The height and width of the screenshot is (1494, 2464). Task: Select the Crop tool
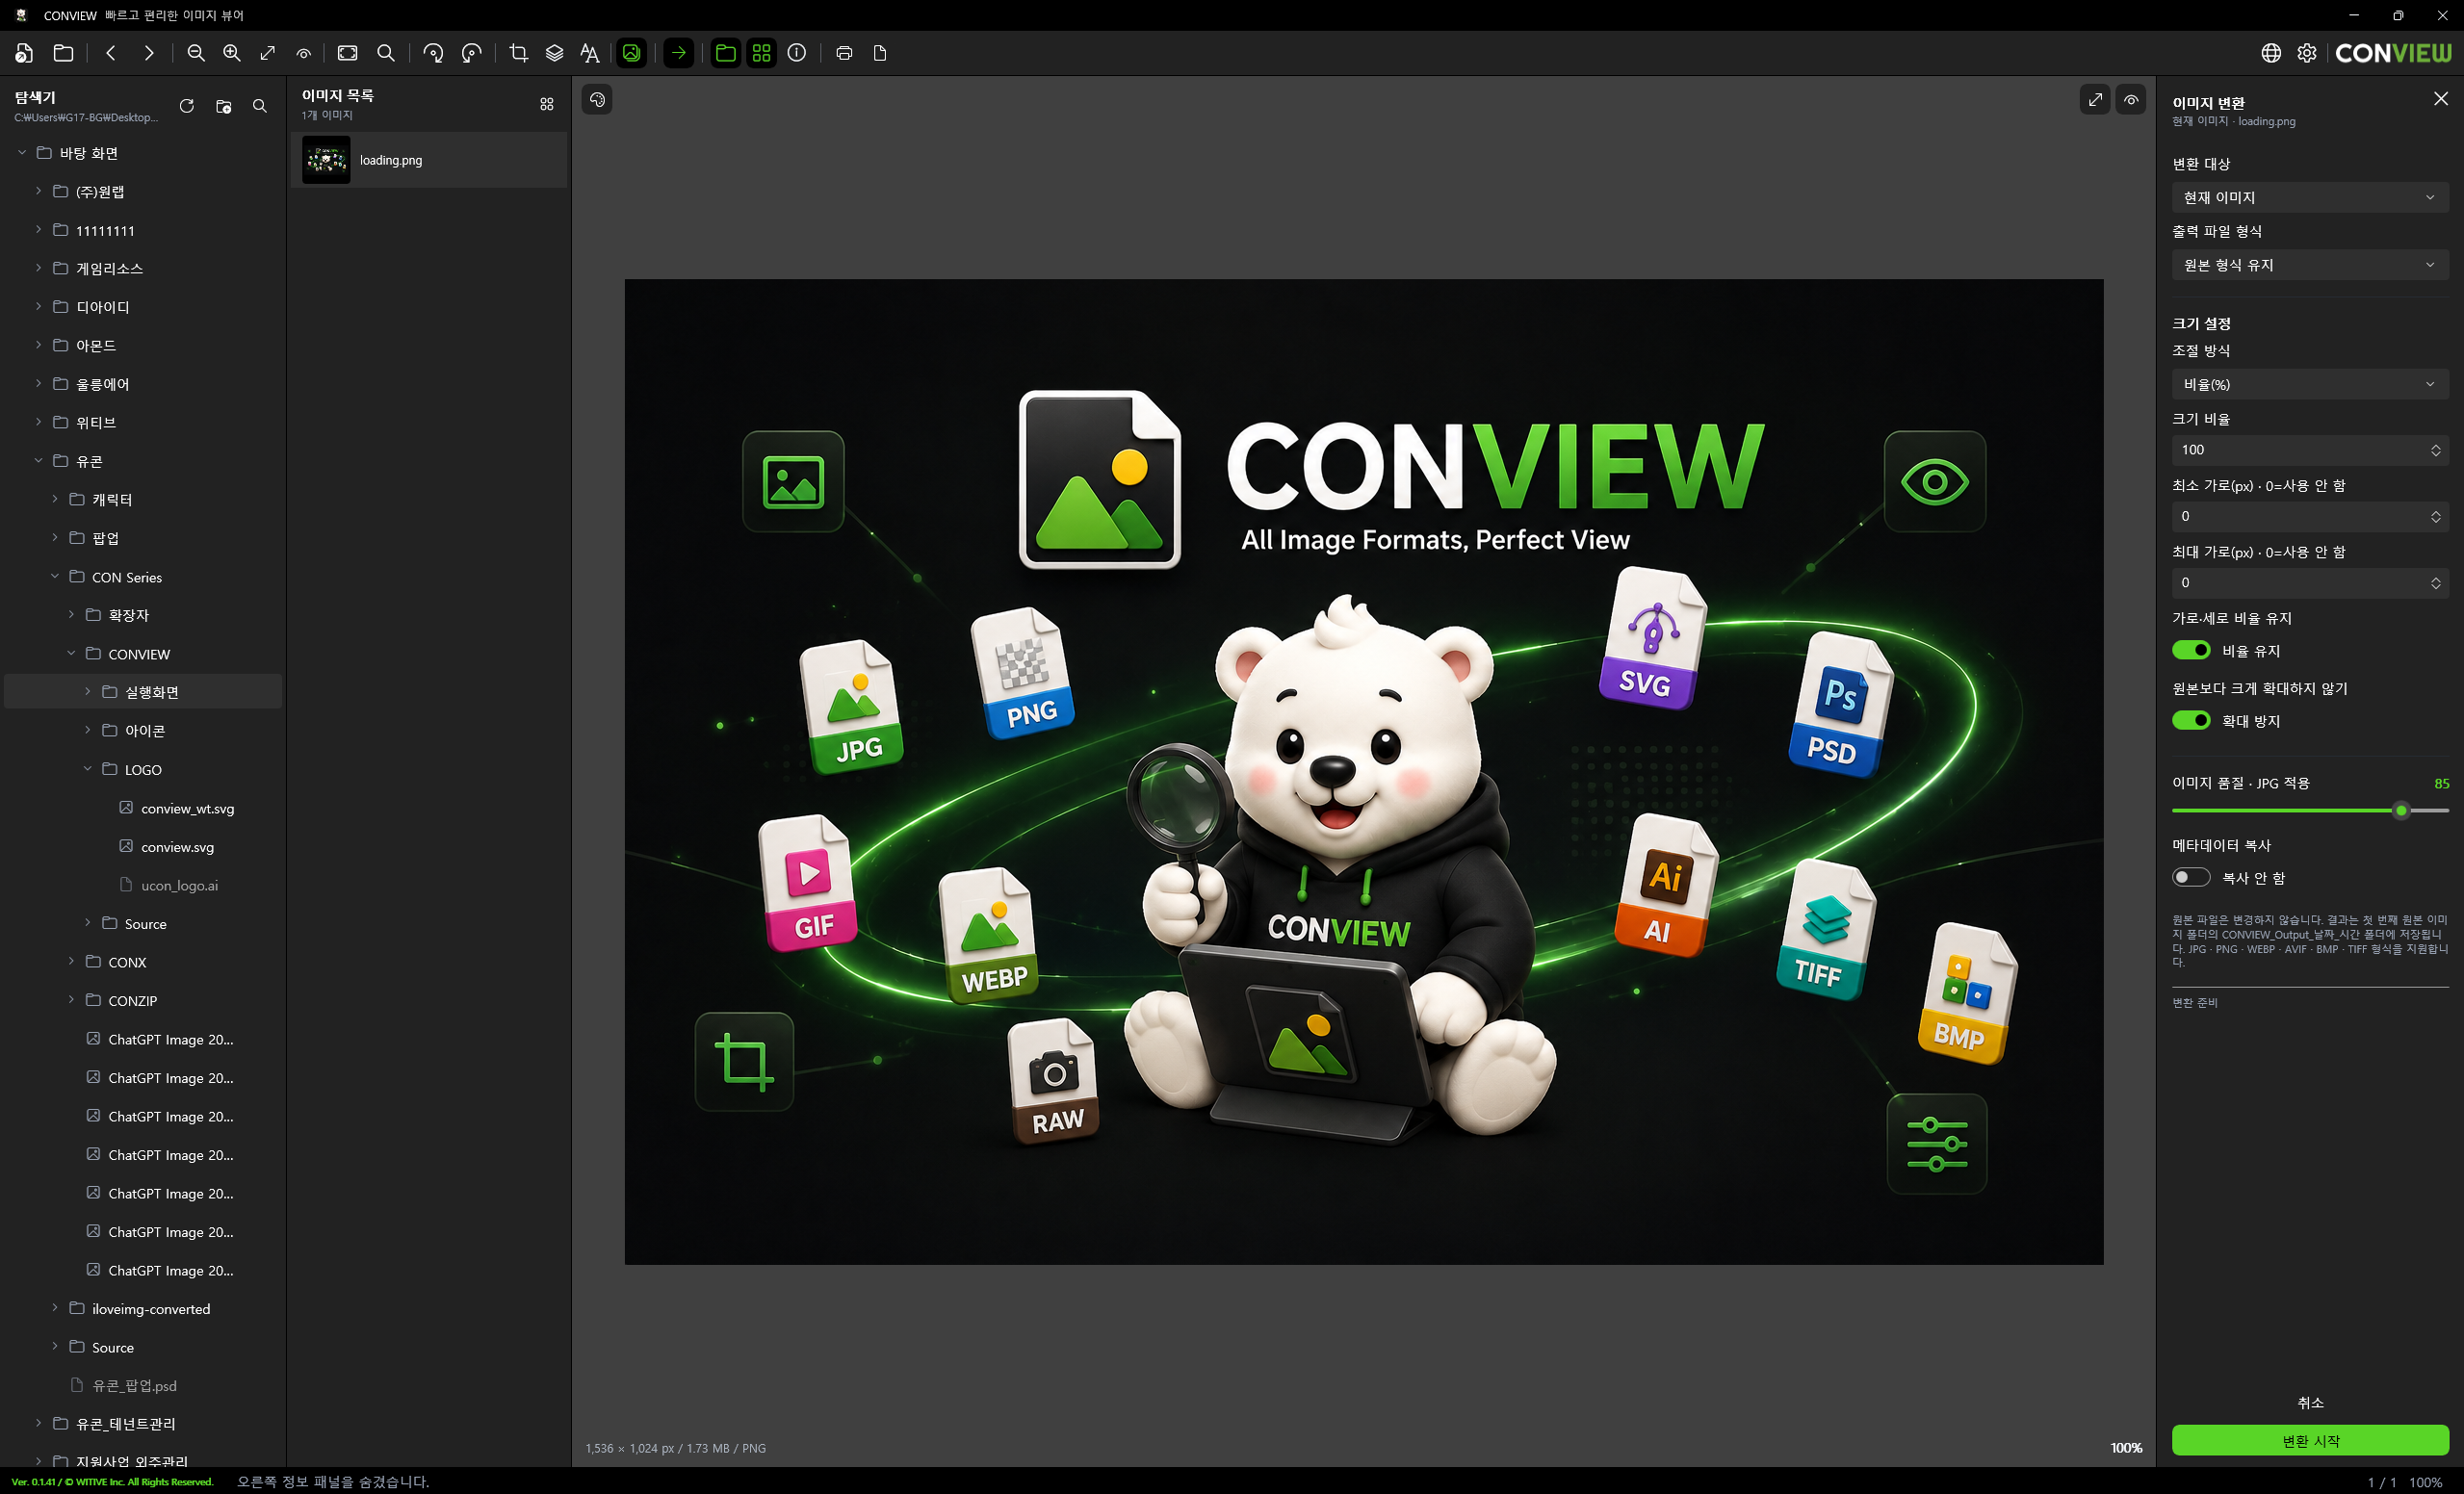coord(518,53)
